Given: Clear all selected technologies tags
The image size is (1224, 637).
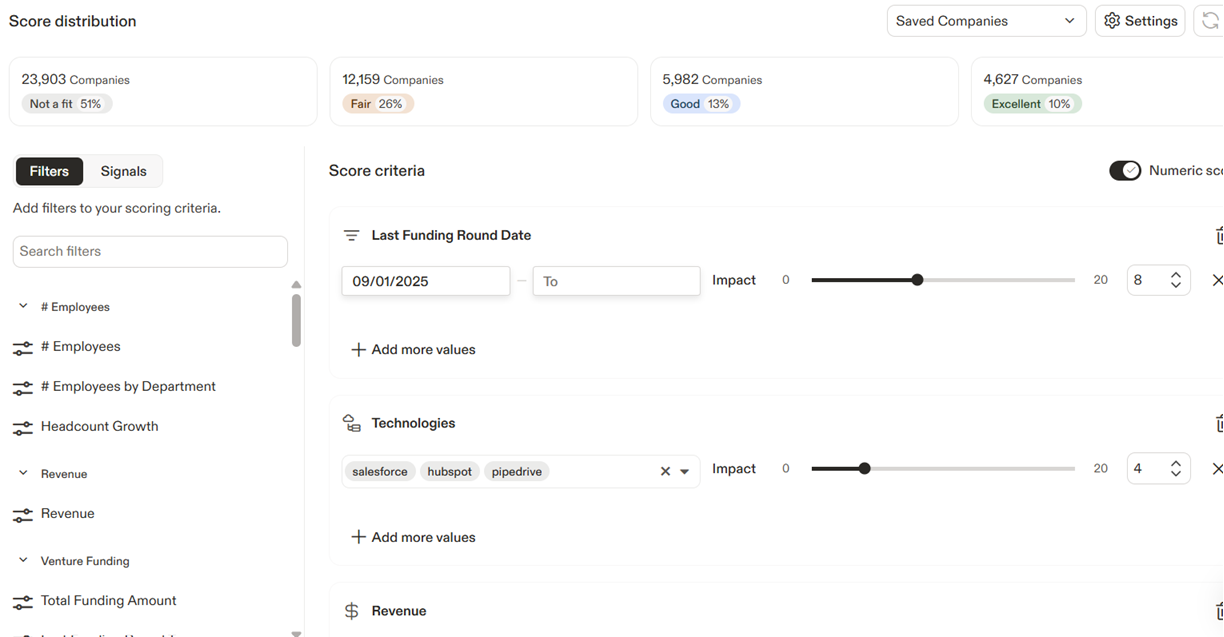Looking at the screenshot, I should [x=665, y=472].
